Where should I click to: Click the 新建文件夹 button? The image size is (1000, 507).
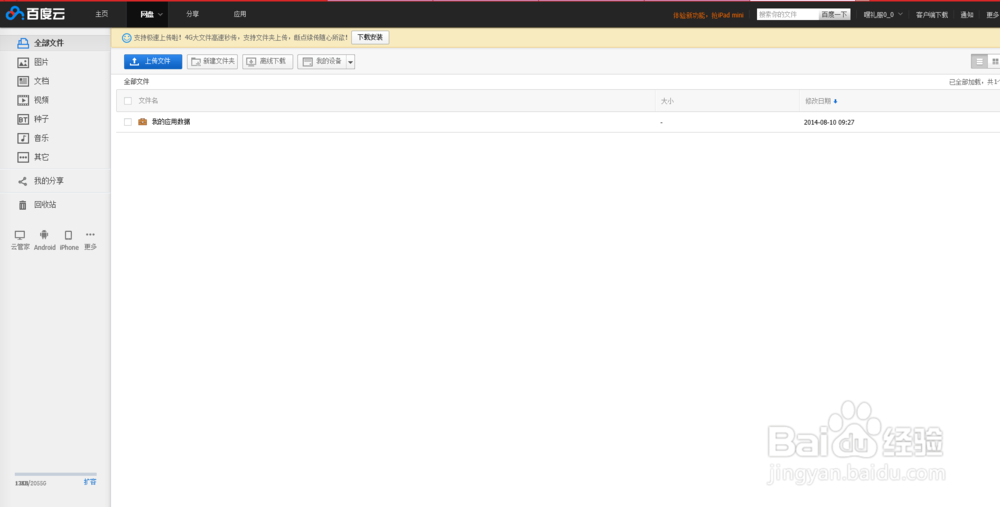[x=212, y=61]
